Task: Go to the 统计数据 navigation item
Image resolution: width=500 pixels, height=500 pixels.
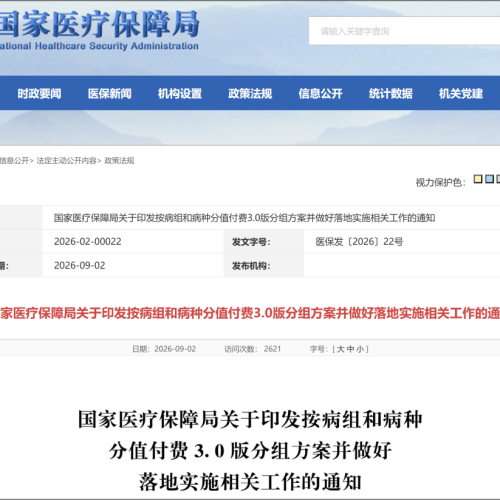Action: (391, 94)
